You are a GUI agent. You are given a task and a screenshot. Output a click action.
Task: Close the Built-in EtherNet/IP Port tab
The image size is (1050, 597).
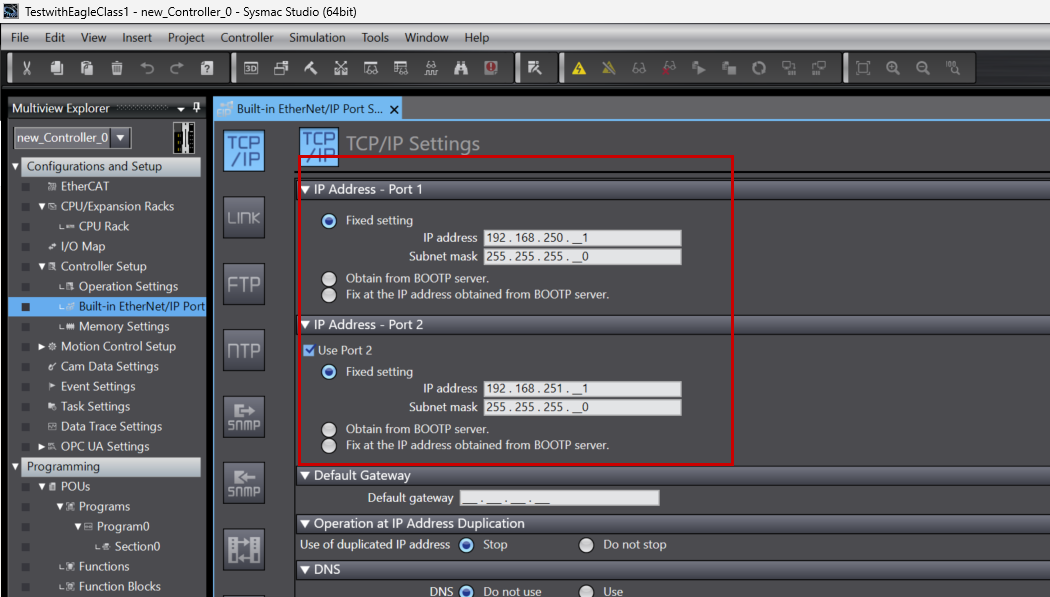[394, 109]
